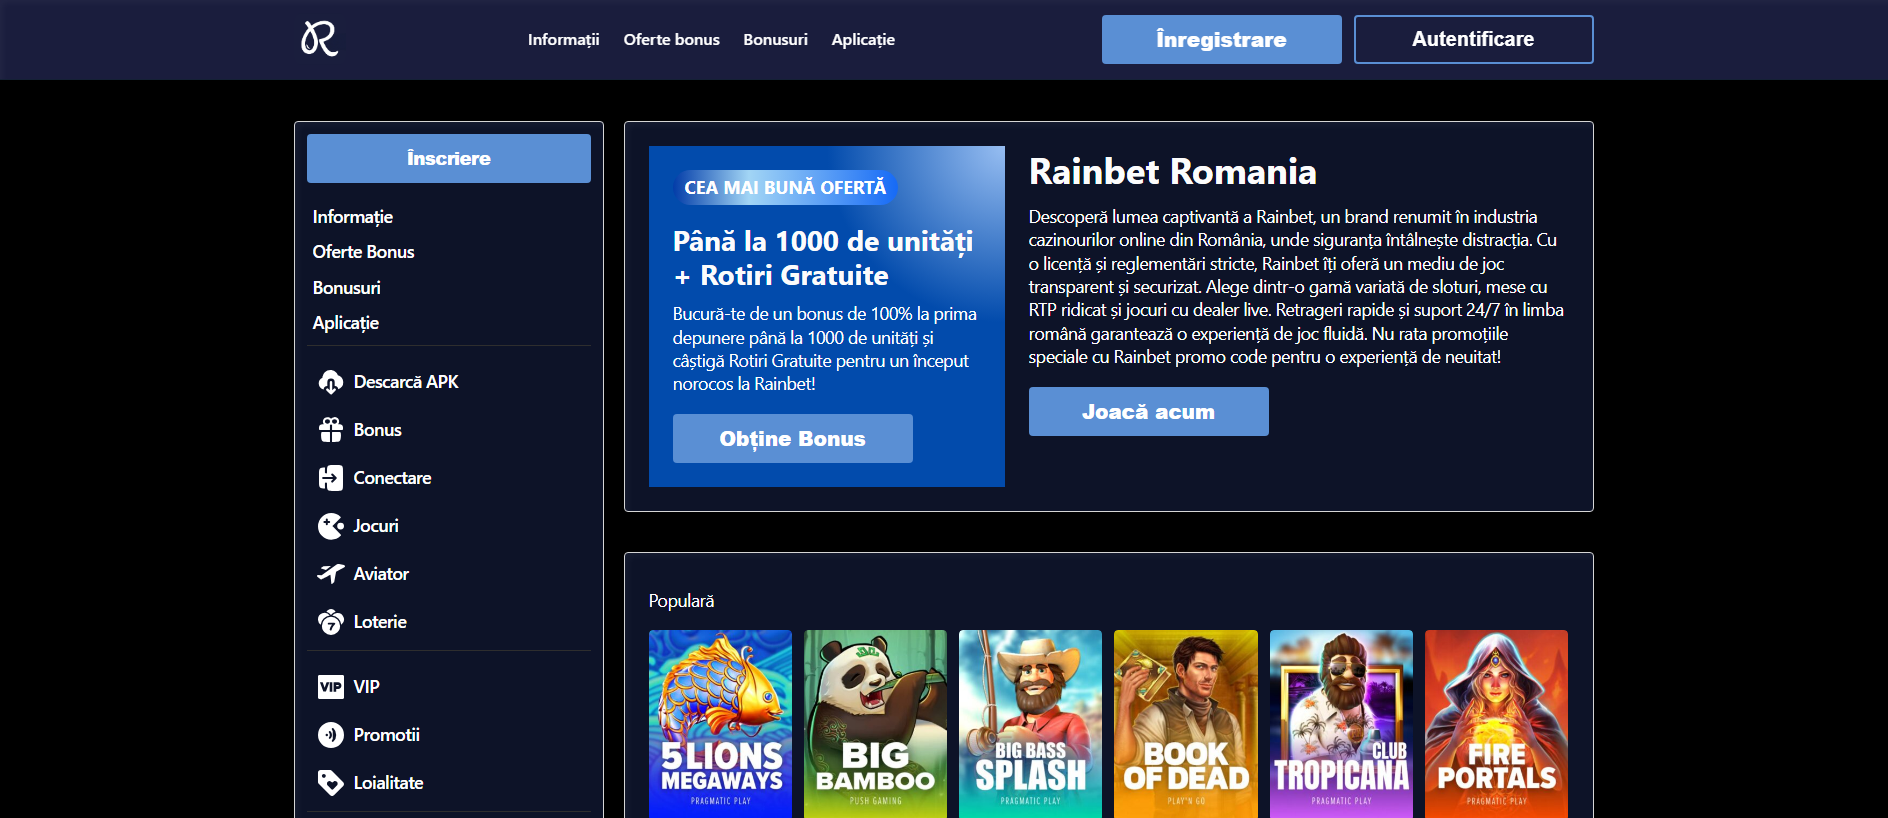Click the Promotii megaphone icon

click(x=331, y=735)
